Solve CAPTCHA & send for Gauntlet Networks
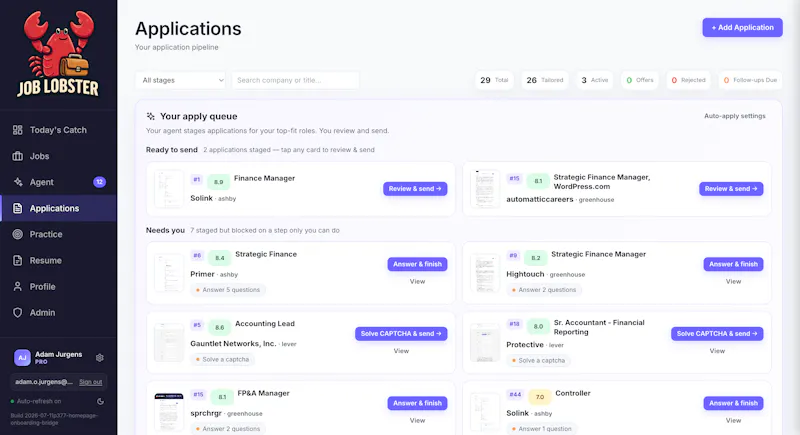 tap(401, 334)
